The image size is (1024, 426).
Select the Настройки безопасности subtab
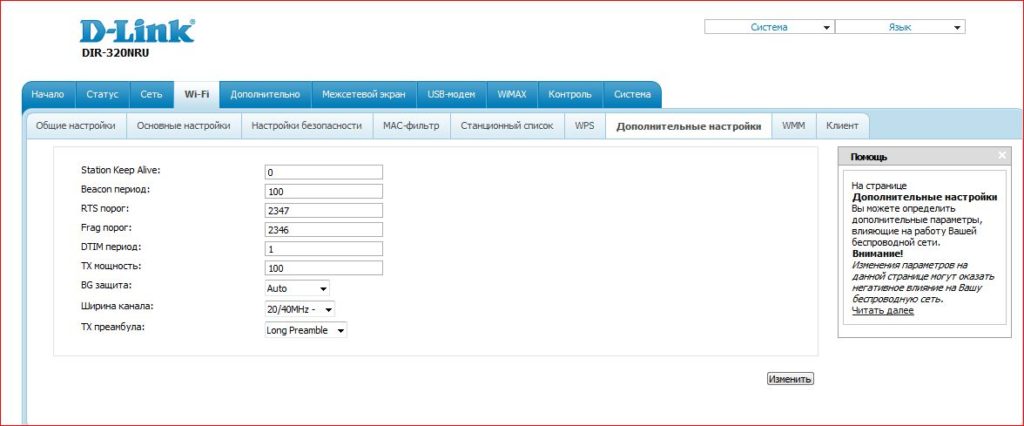point(306,126)
